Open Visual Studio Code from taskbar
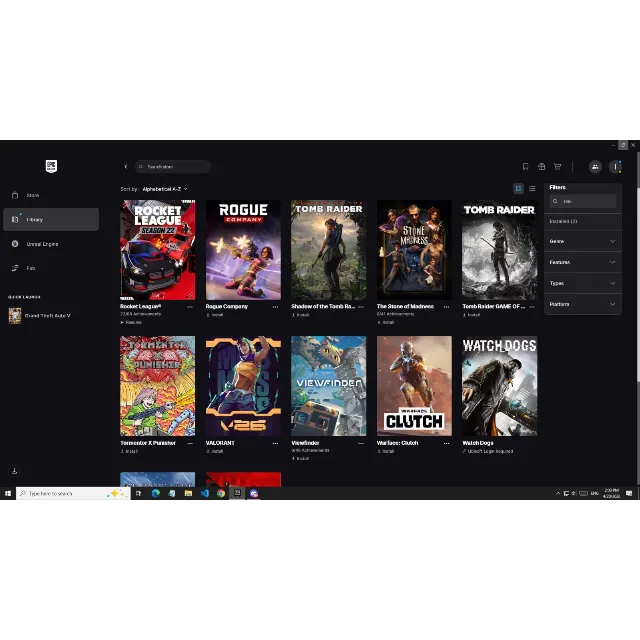 pyautogui.click(x=204, y=493)
